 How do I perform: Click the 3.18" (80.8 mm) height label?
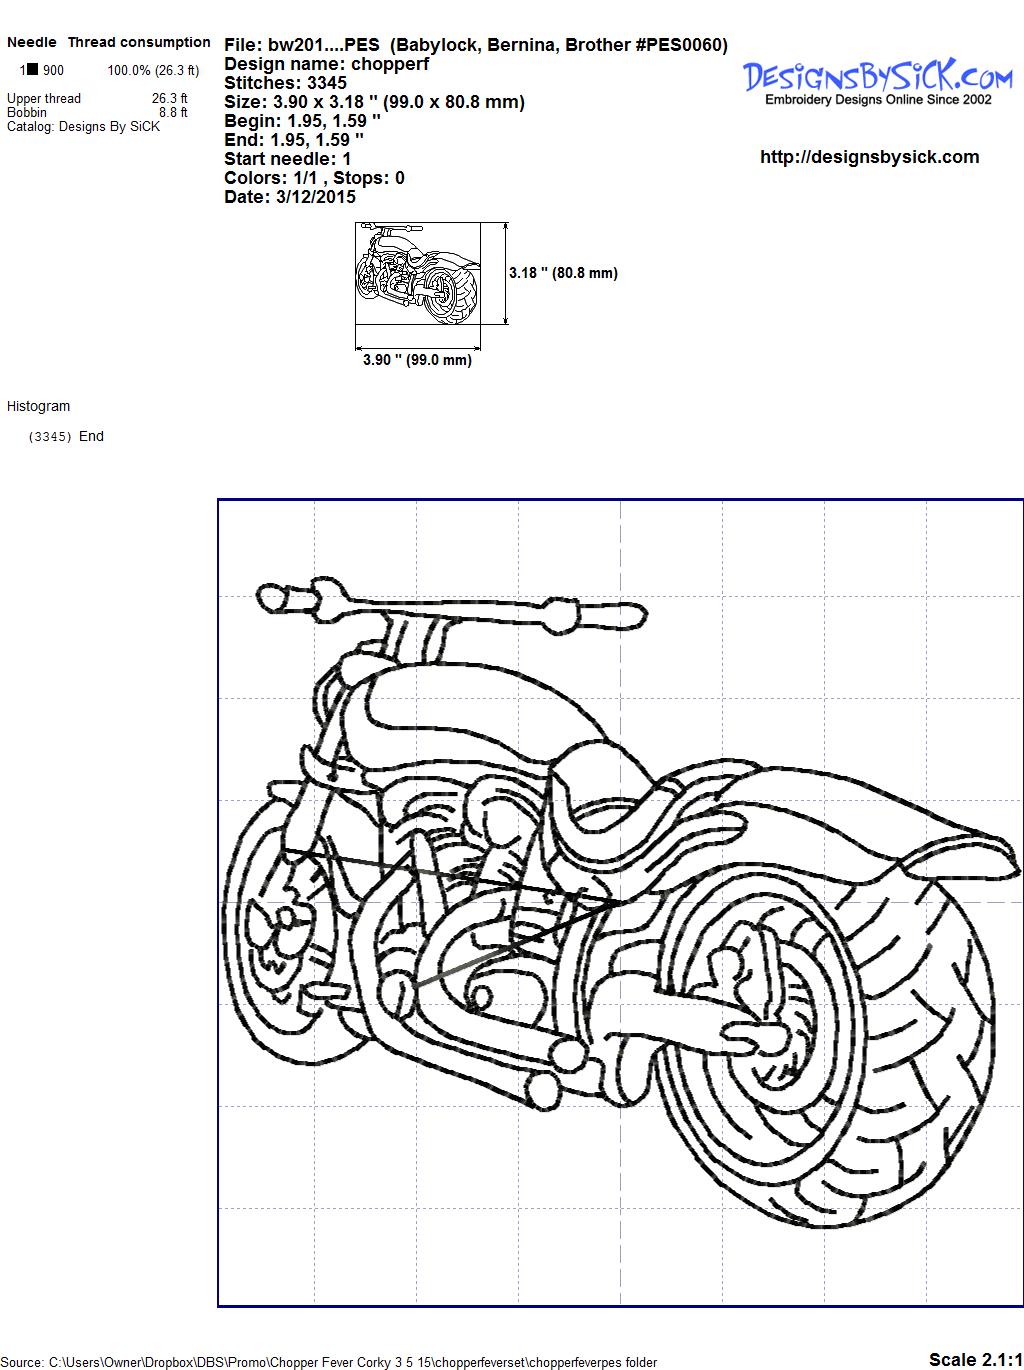click(563, 273)
